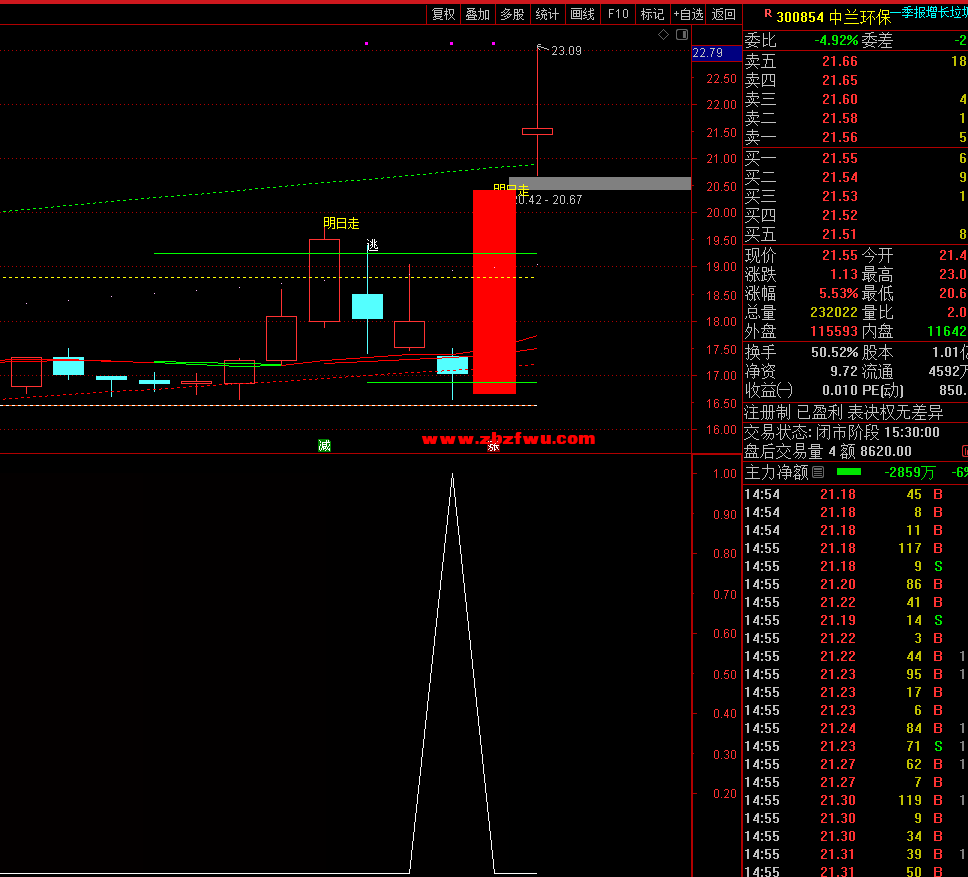Click the 卖五 price 21.66
The width and height of the screenshot is (968, 877).
[840, 61]
